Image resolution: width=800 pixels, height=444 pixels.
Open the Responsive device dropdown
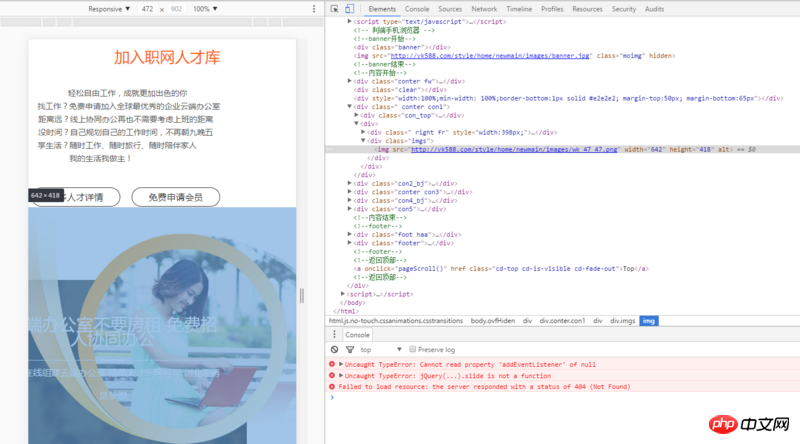click(109, 8)
